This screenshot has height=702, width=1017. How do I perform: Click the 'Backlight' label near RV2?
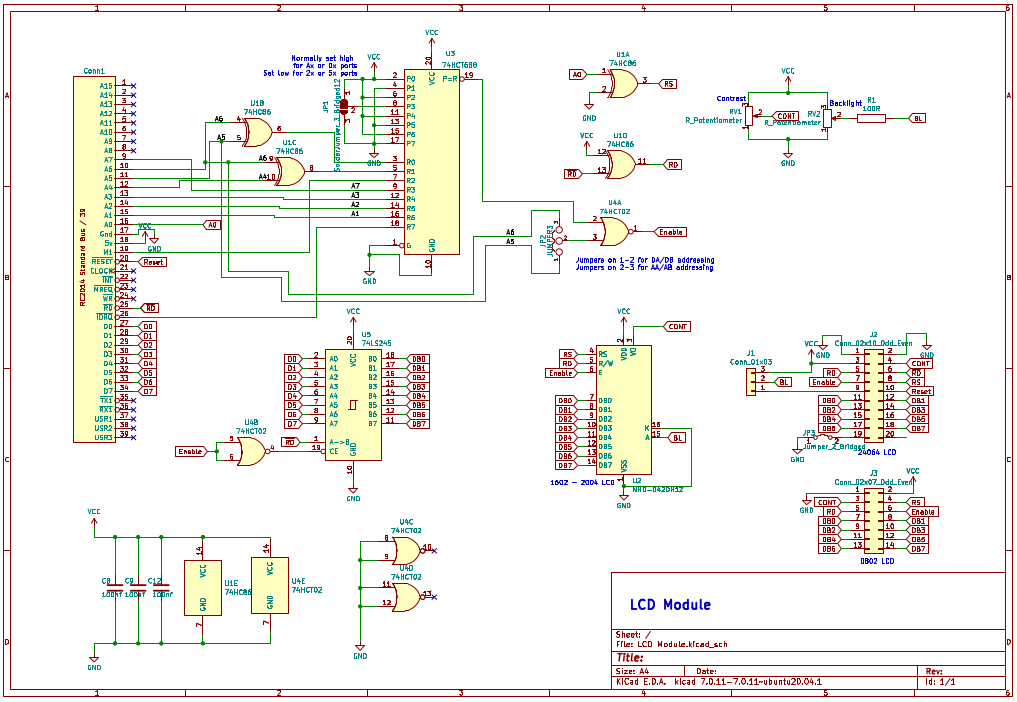coord(846,103)
